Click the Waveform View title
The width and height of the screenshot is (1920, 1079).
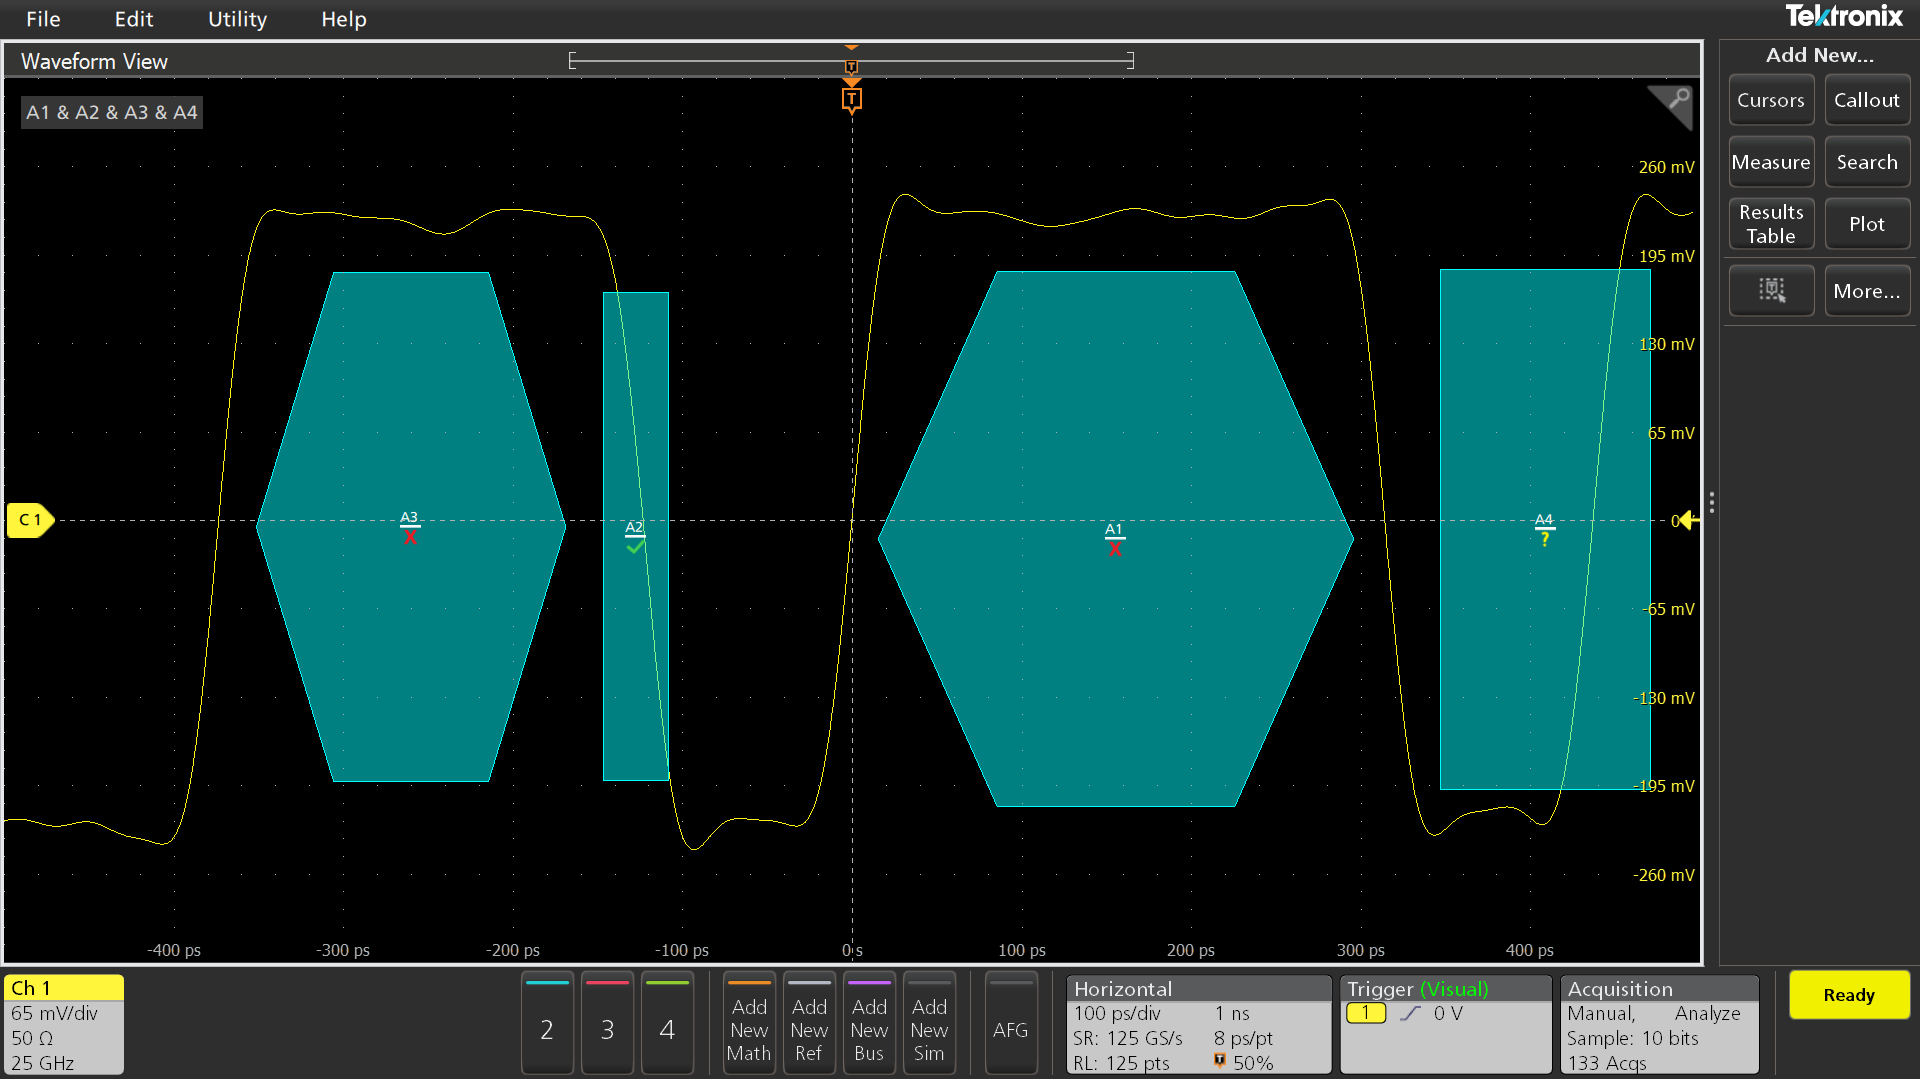(94, 61)
